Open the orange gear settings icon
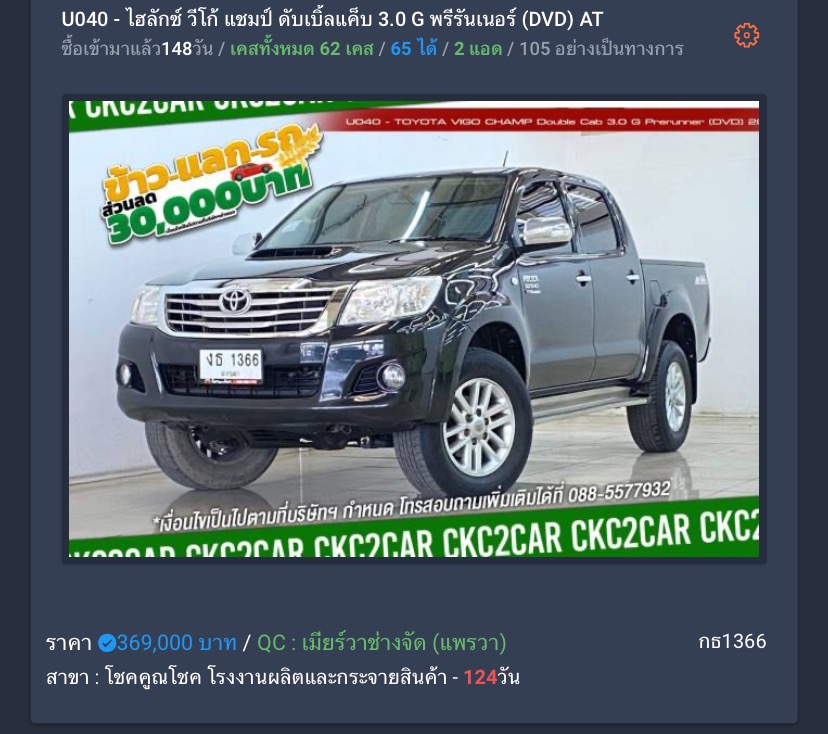828x734 pixels. click(x=746, y=35)
